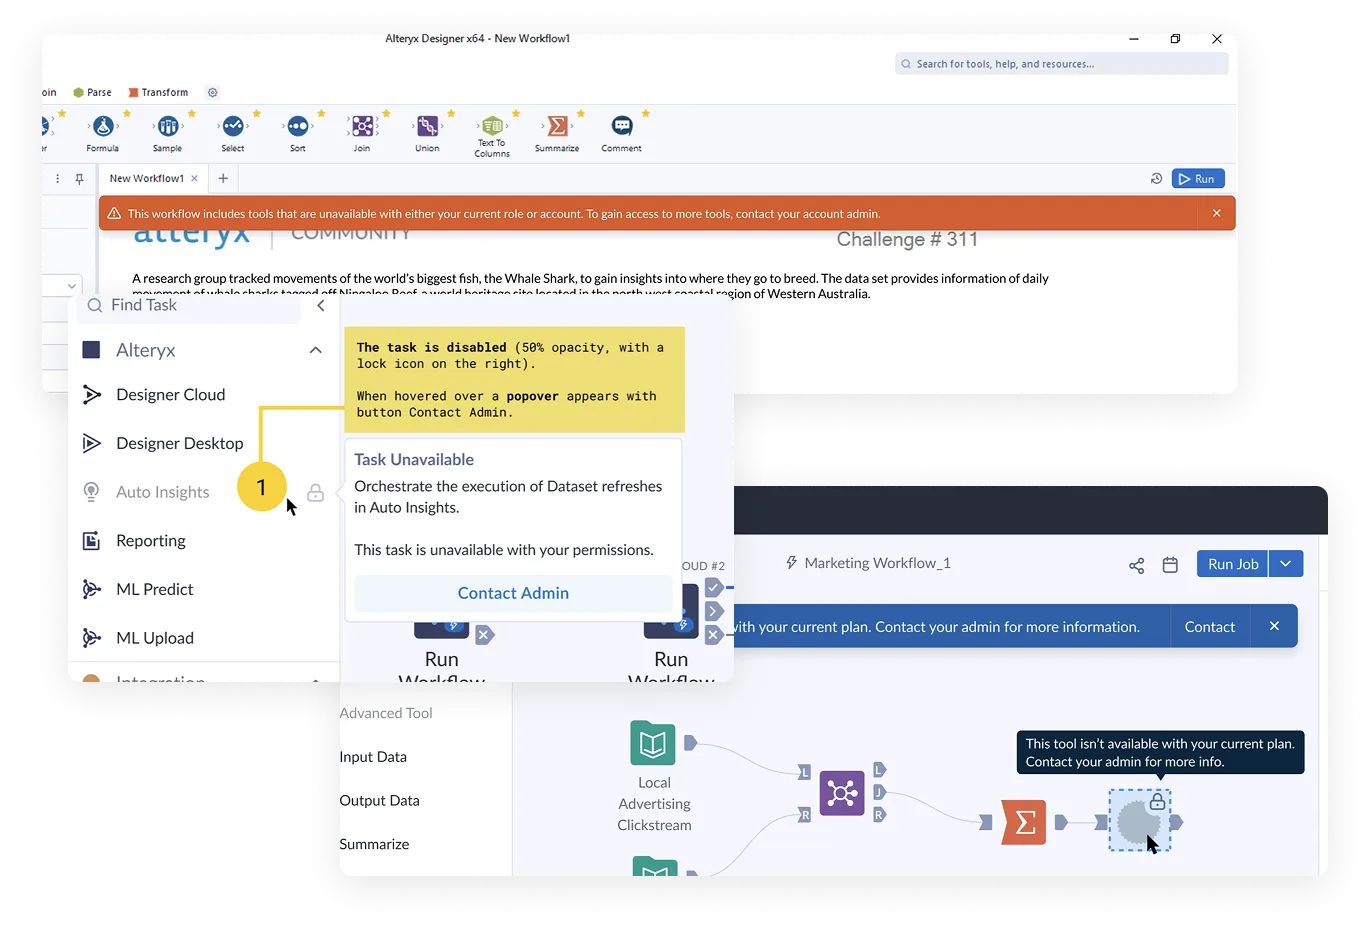Click Contact in the blue banner

point(1210,627)
